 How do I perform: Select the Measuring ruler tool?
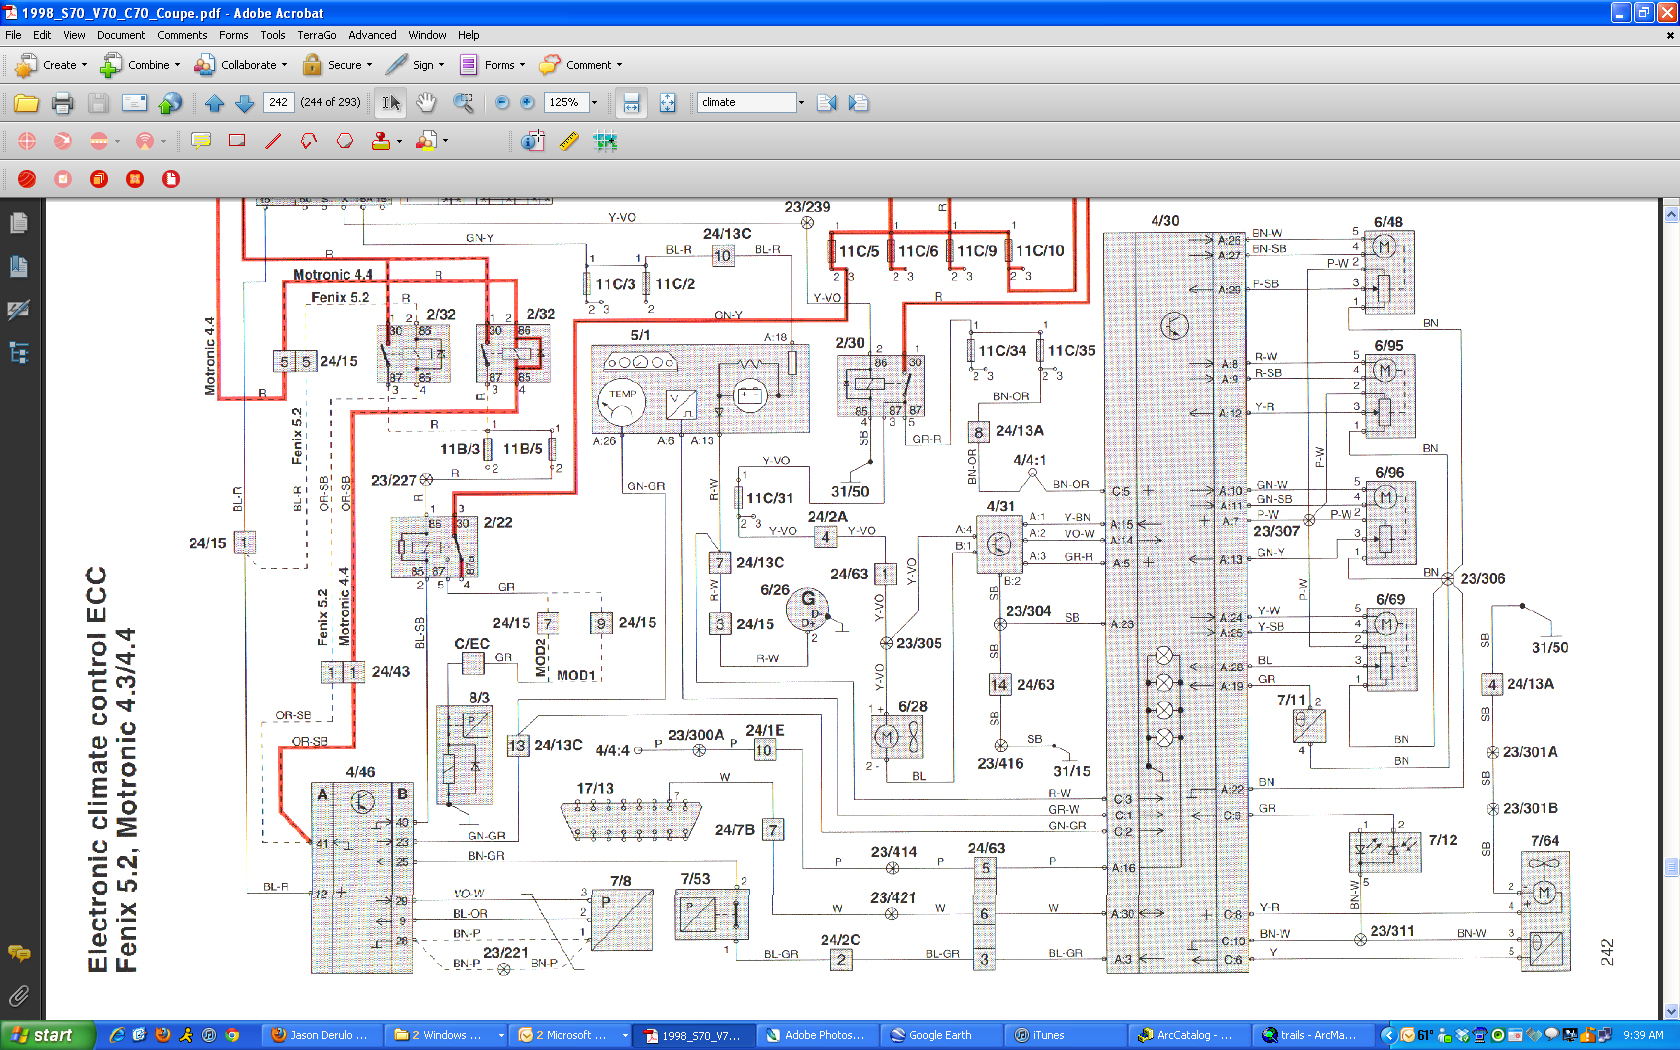569,141
